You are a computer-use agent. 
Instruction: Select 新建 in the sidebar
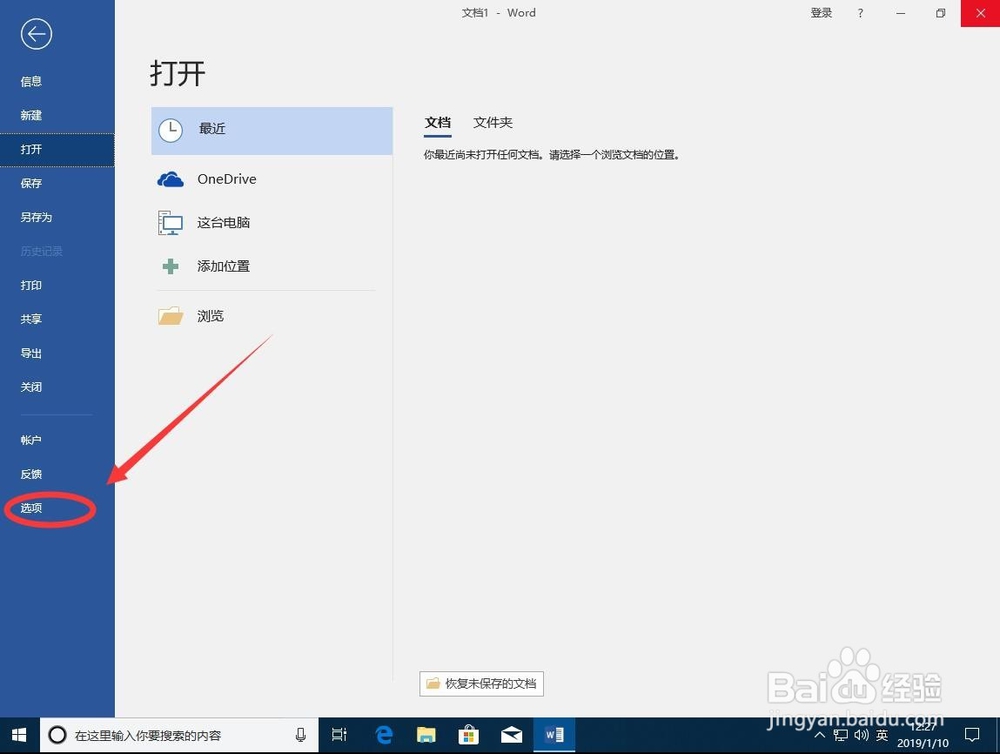[31, 115]
